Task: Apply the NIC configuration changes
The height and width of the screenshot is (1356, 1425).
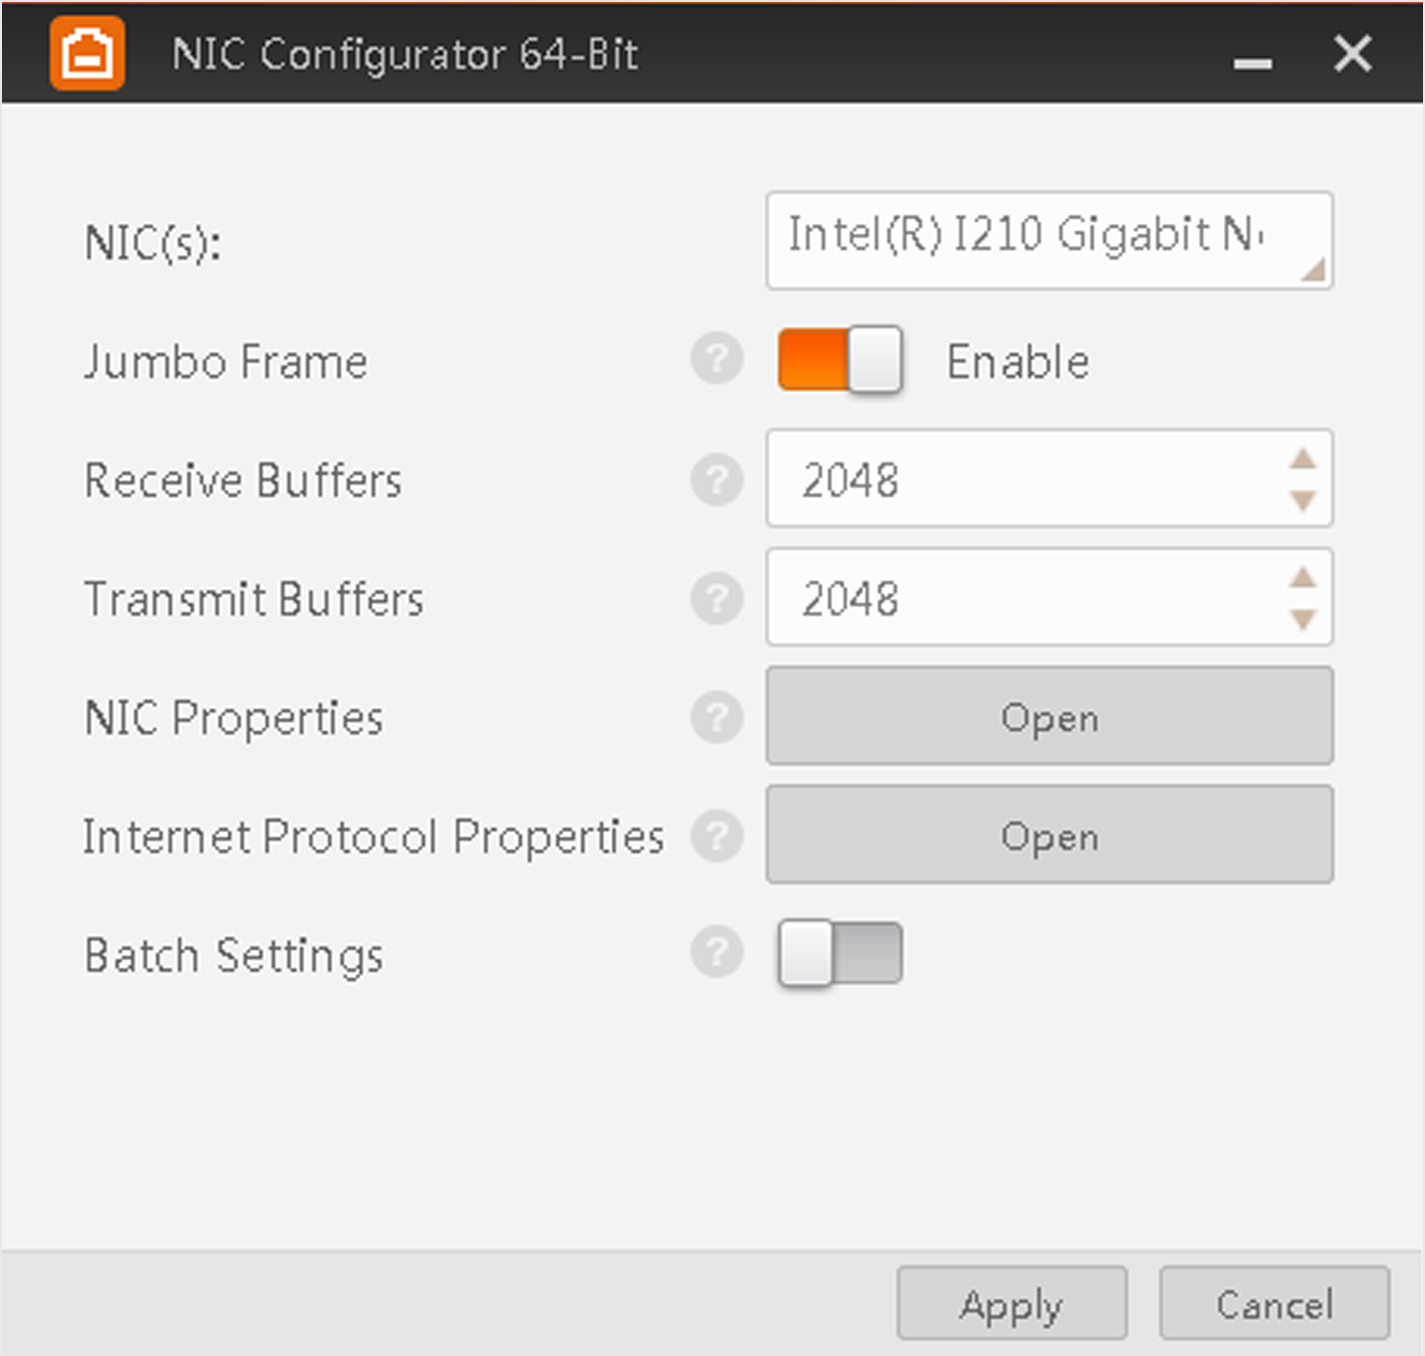Action: [1011, 1303]
